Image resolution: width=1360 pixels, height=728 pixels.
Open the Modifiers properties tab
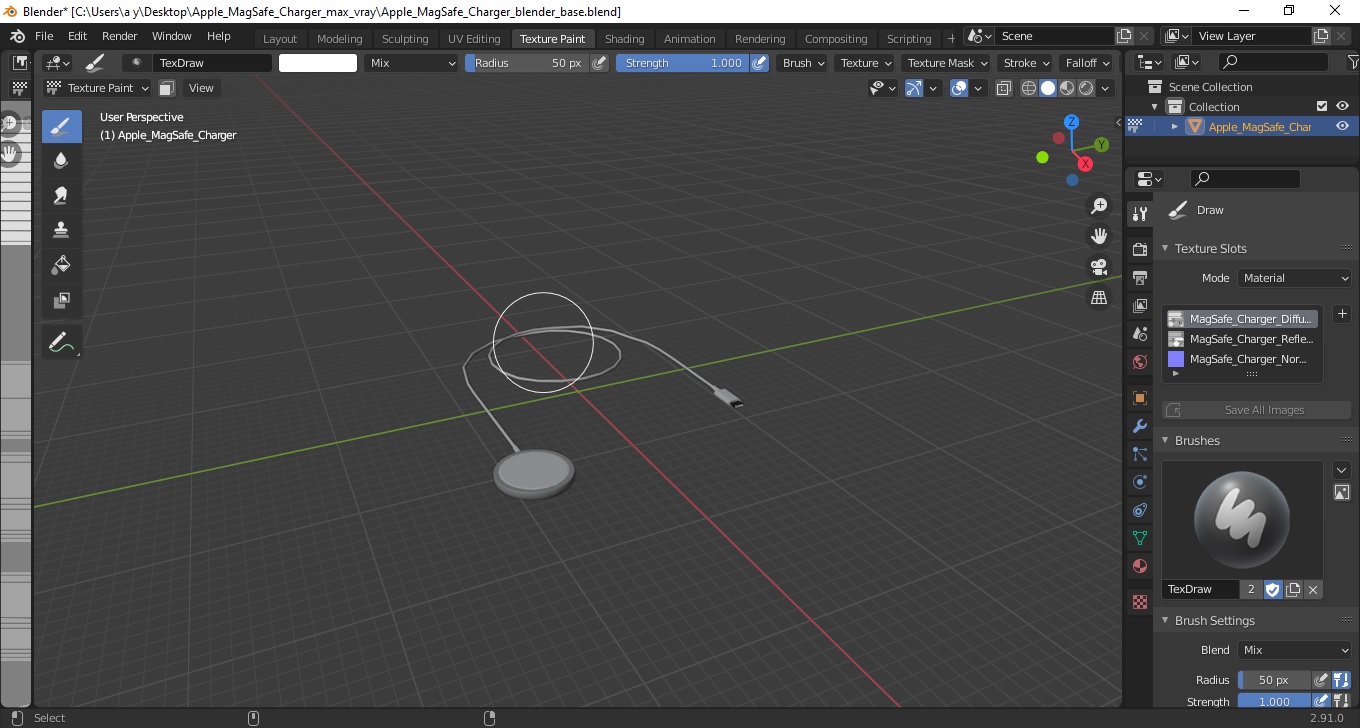coord(1139,426)
